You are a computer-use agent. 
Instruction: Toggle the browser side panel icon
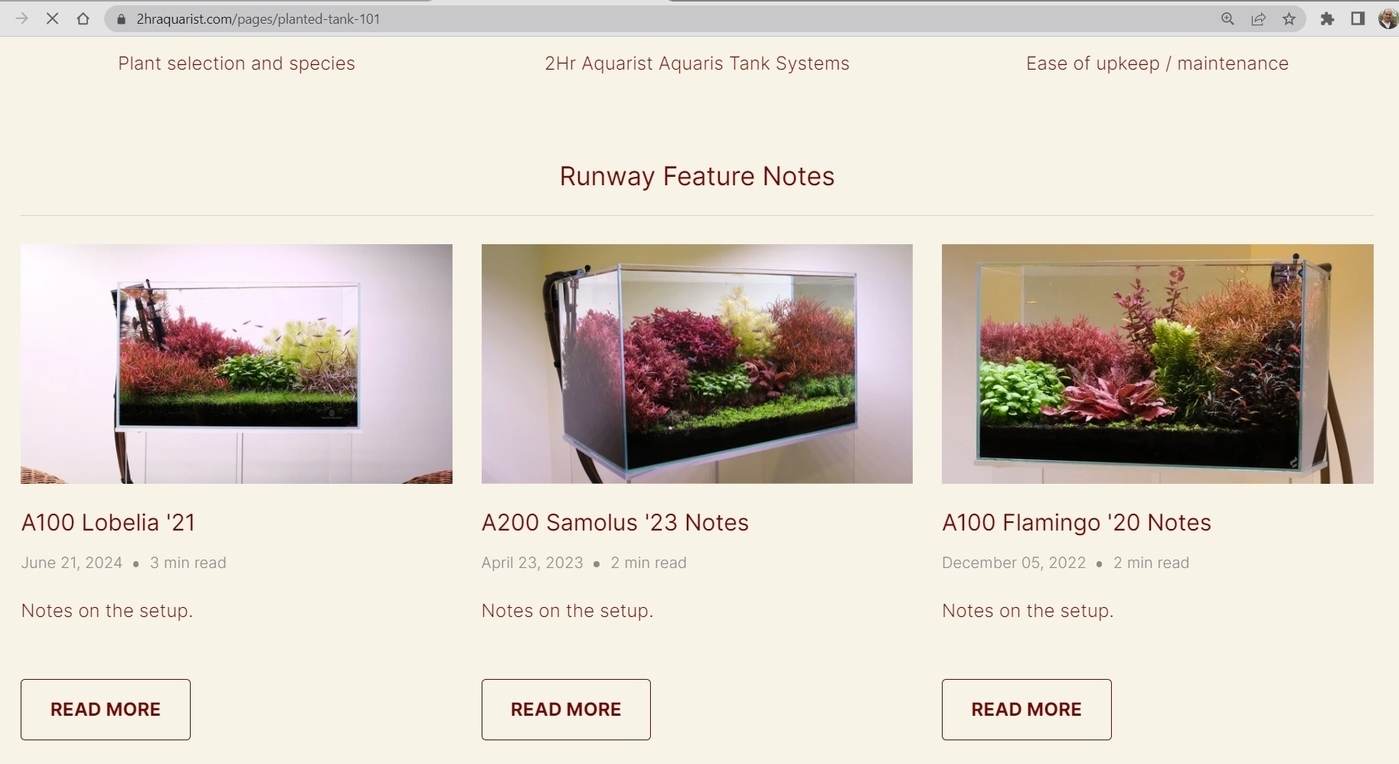pos(1357,19)
